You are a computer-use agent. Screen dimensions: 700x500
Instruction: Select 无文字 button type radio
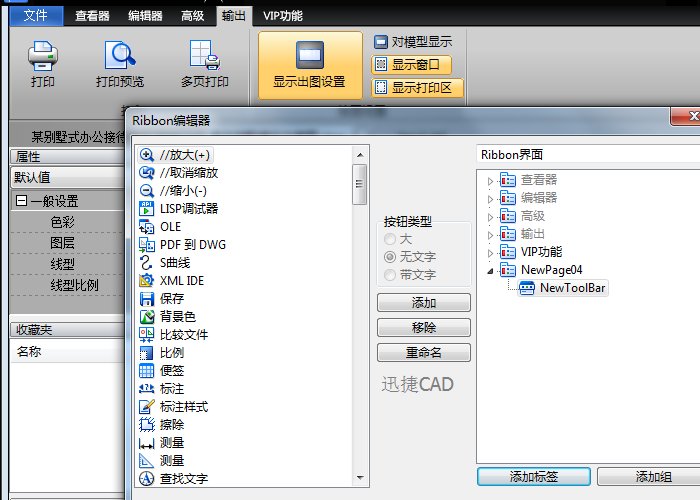[390, 257]
